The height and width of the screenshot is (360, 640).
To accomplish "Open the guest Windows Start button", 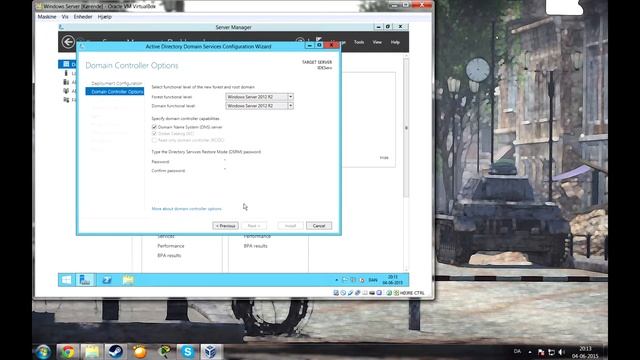I will [67, 280].
